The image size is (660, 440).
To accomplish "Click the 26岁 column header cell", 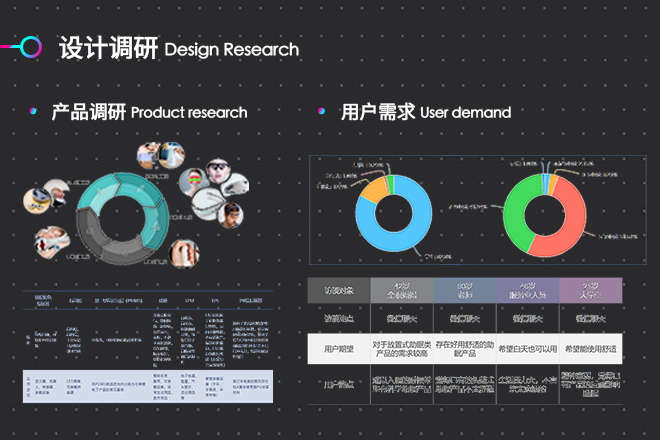I will [528, 289].
